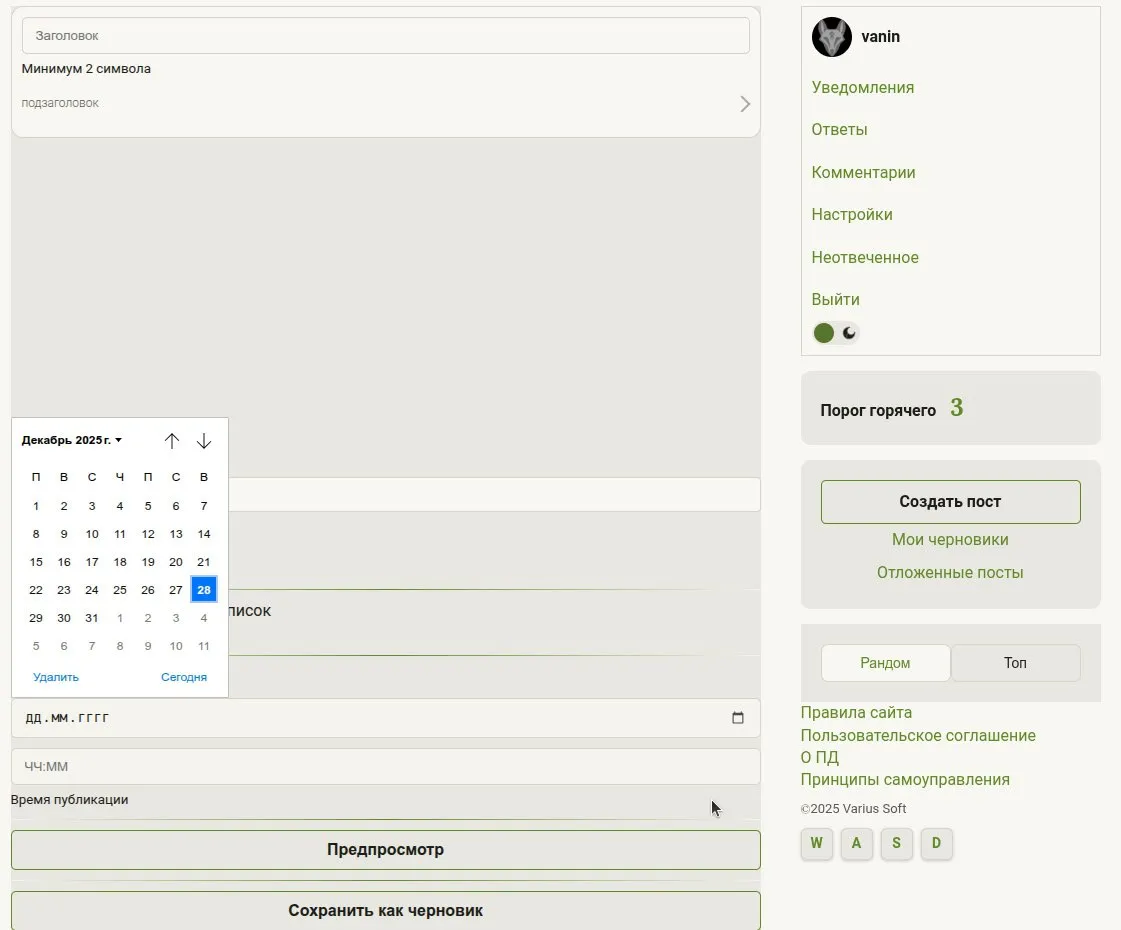Open the Мои черновики link
This screenshot has width=1121, height=930.
pyautogui.click(x=950, y=540)
